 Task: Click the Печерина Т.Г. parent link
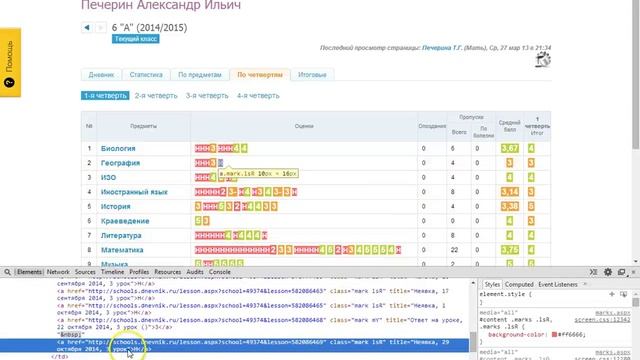(x=442, y=48)
